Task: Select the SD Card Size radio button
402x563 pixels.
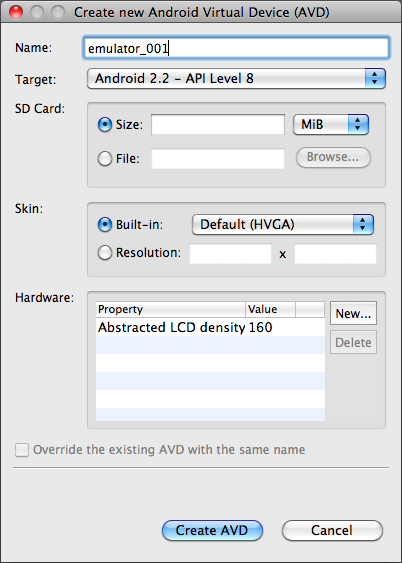Action: coord(105,125)
